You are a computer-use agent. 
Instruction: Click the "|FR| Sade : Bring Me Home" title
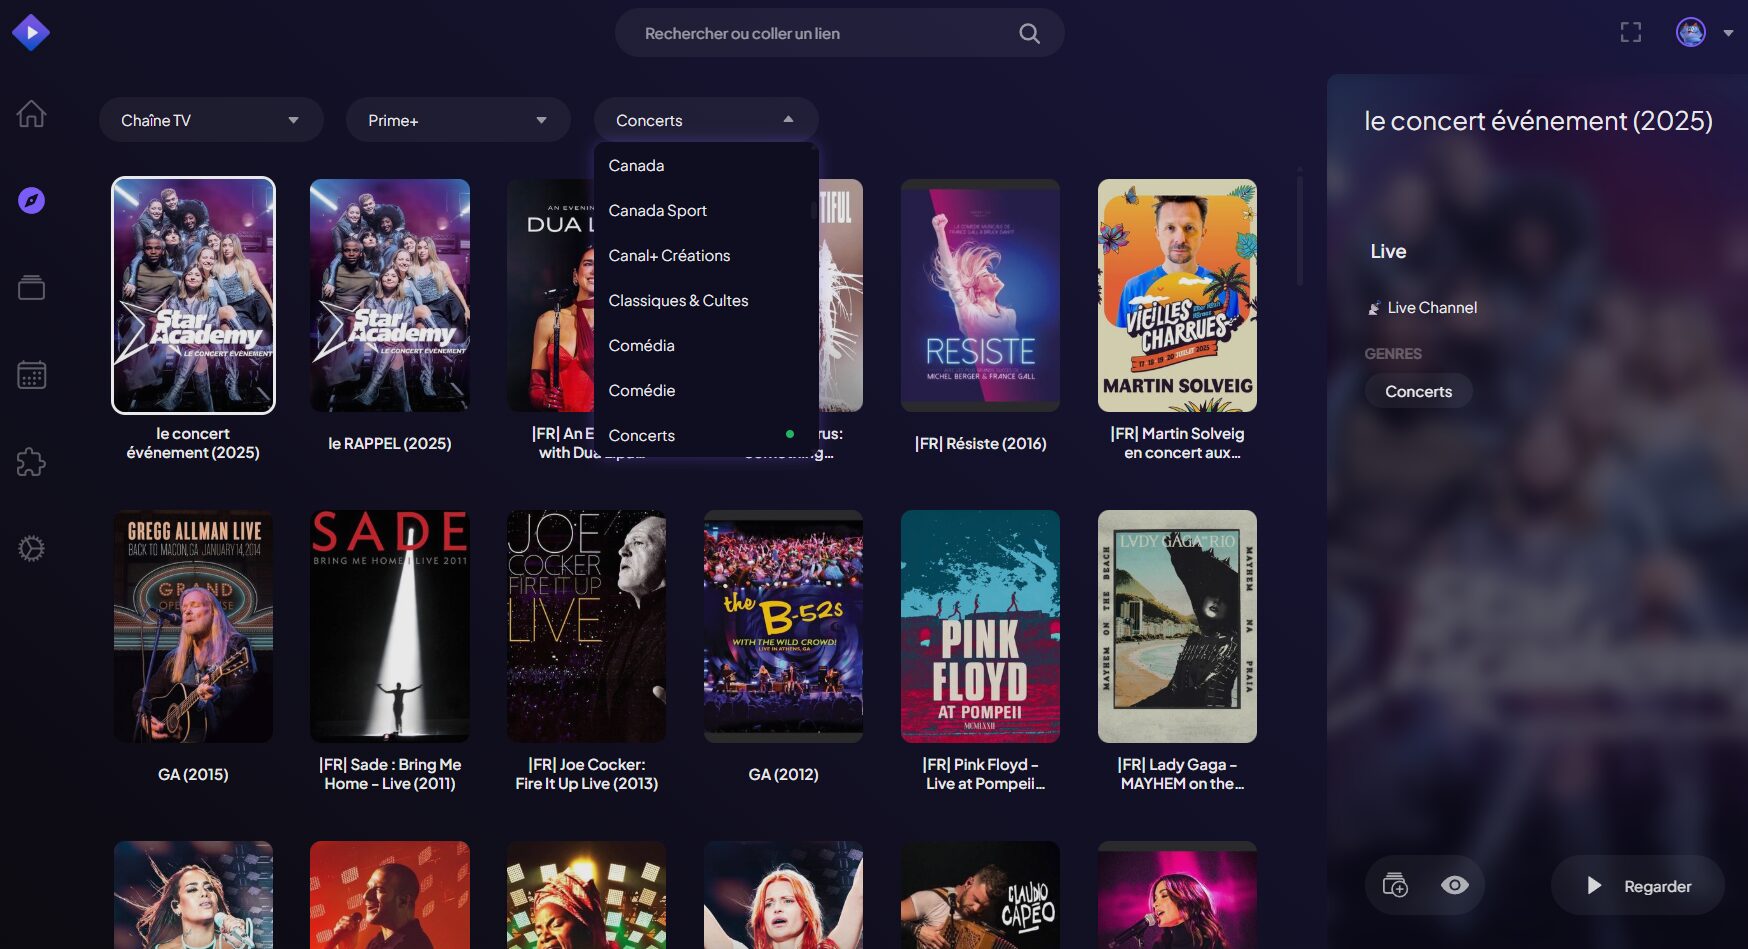(x=390, y=774)
